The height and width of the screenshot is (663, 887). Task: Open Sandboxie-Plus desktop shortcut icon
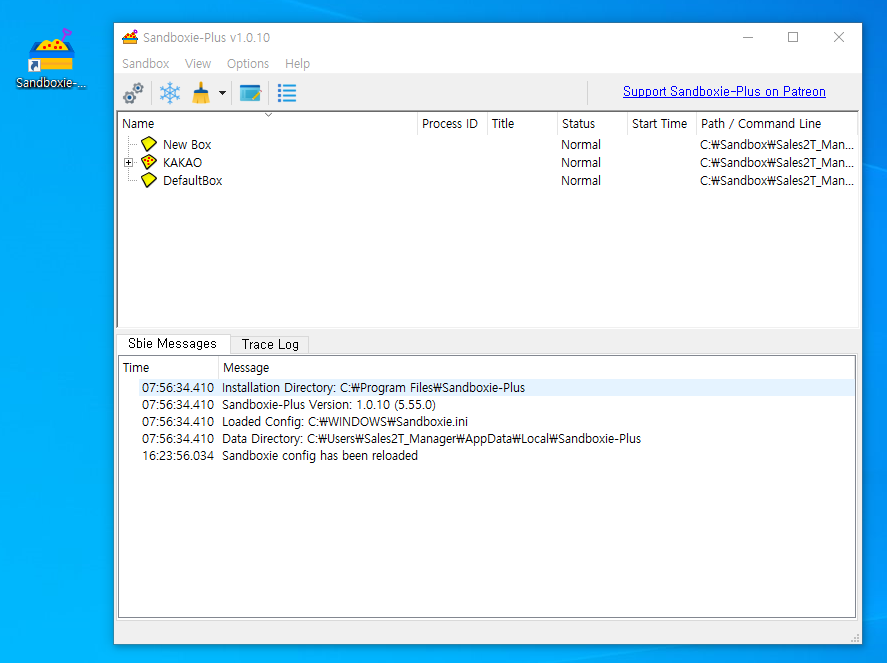coord(51,59)
